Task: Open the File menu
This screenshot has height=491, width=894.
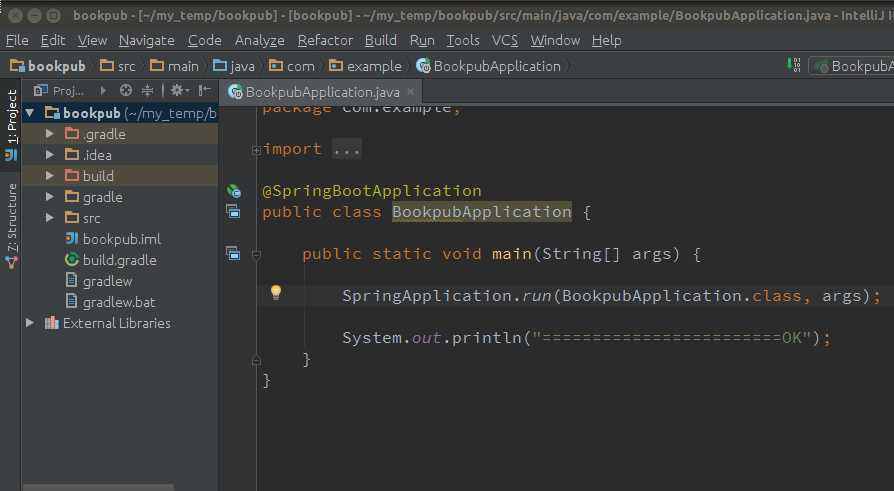Action: [x=17, y=40]
